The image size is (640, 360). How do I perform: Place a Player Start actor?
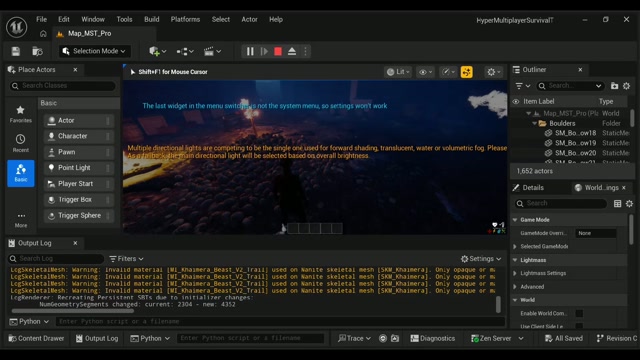point(78,184)
